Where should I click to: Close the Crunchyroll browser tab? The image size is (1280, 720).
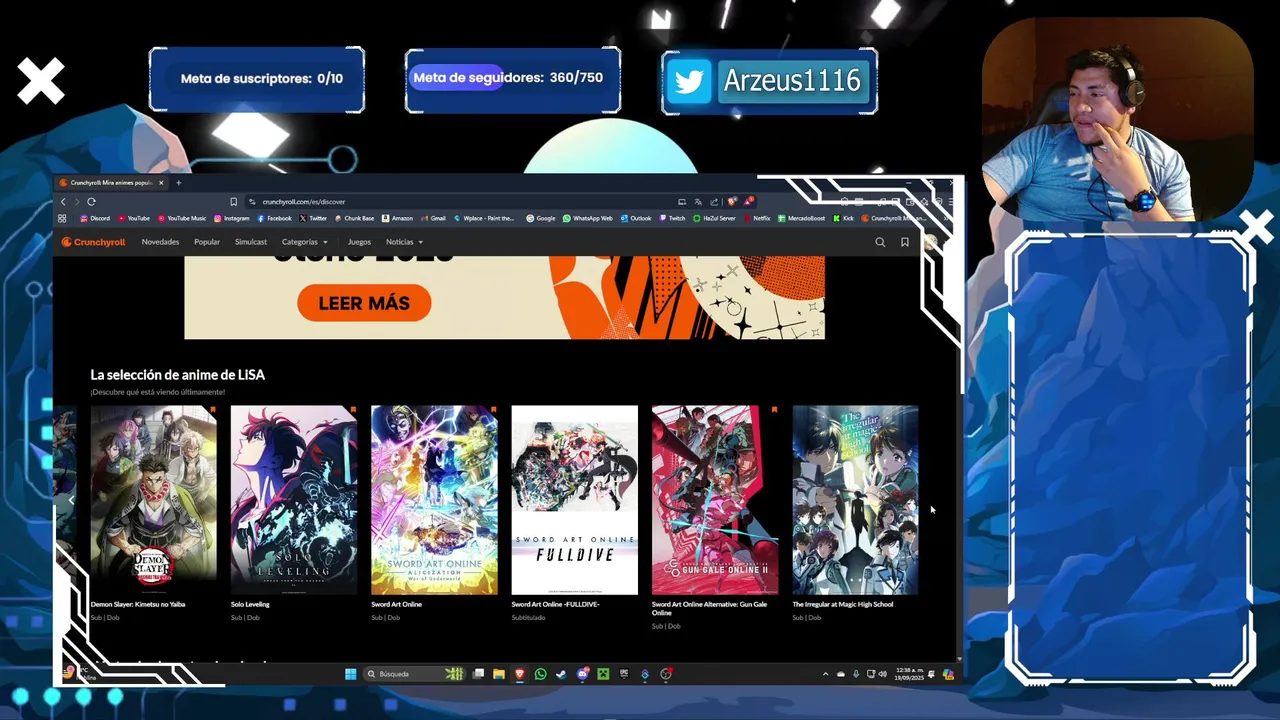[161, 183]
